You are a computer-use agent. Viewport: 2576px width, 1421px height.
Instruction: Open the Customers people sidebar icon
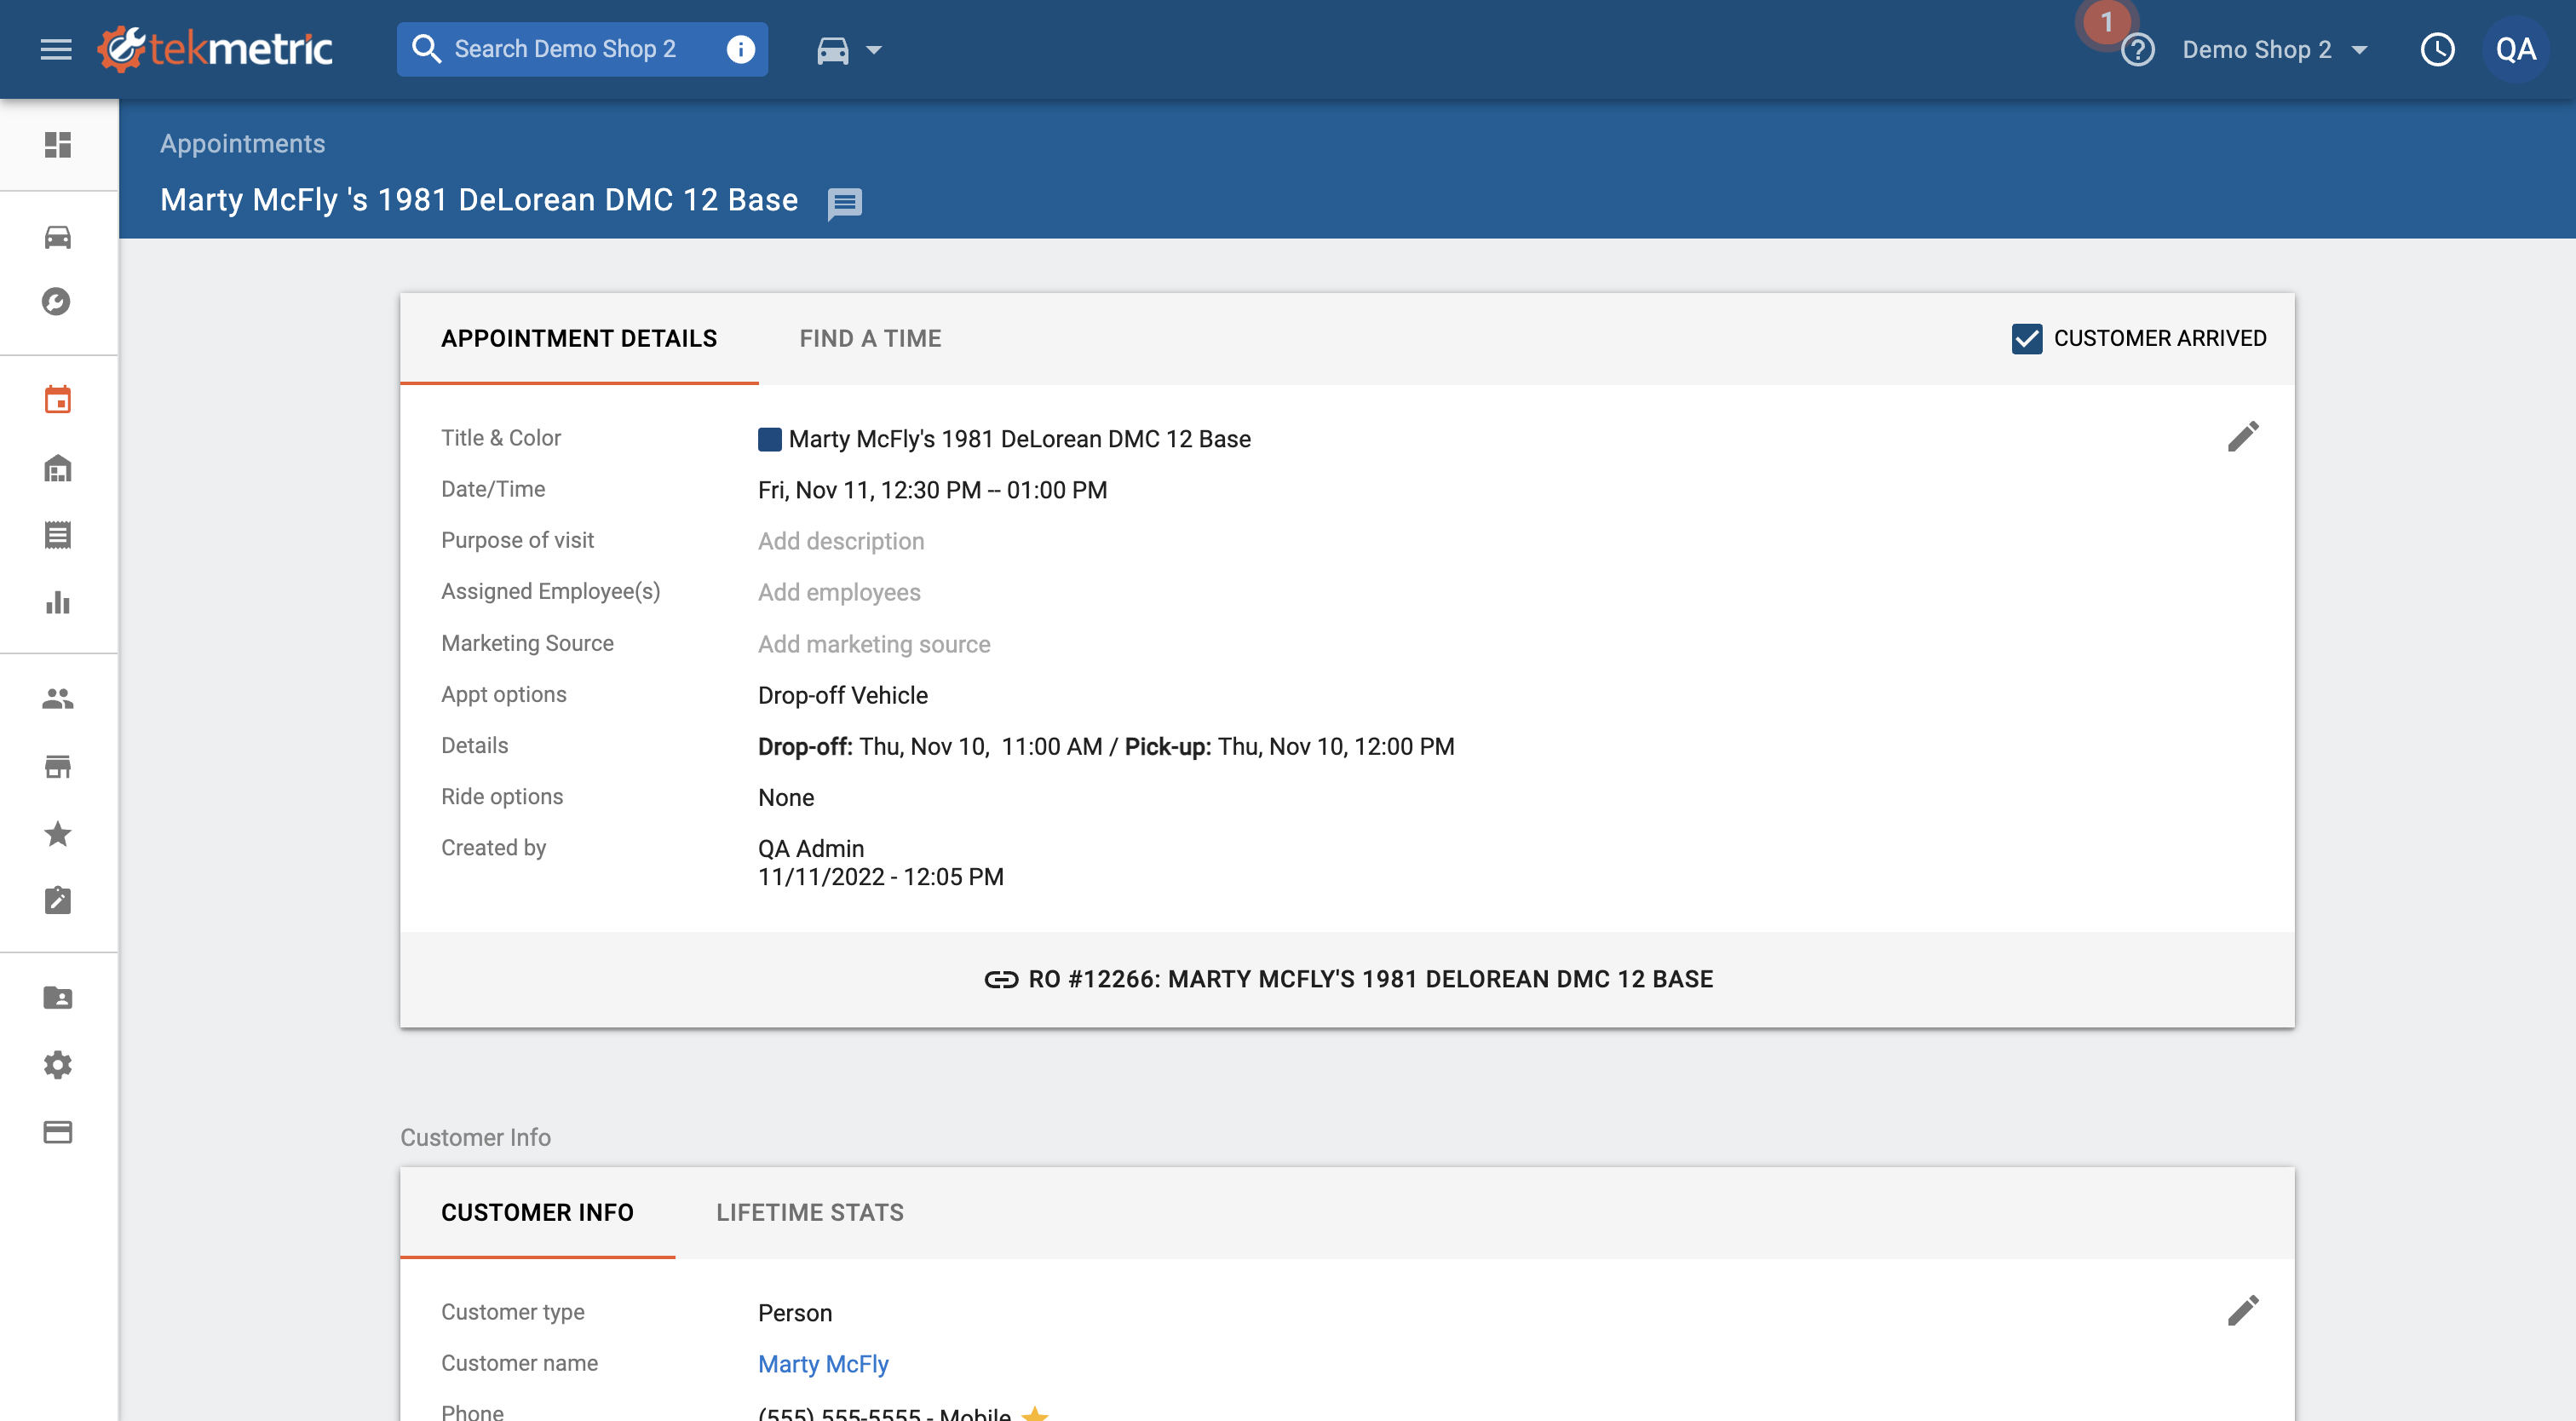tap(58, 699)
